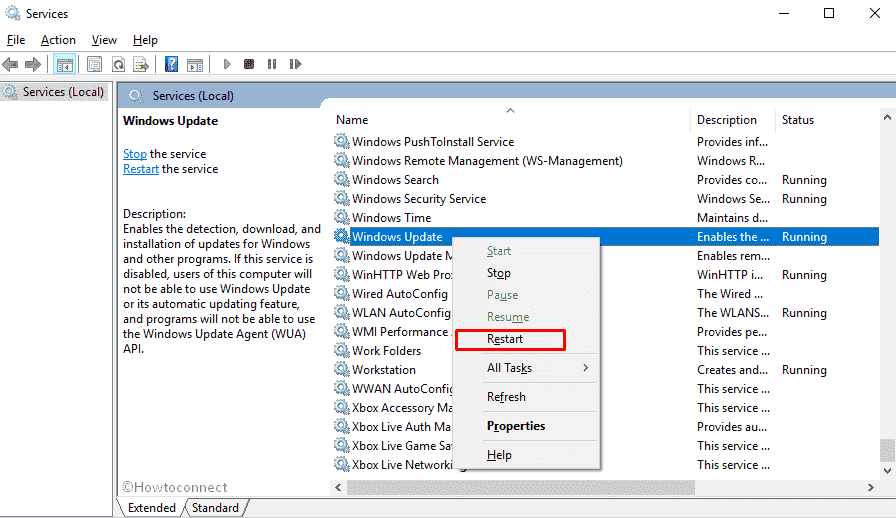Select Windows Remote Management (WS-Management) row
Viewport: 896px width, 518px height.
(x=606, y=161)
